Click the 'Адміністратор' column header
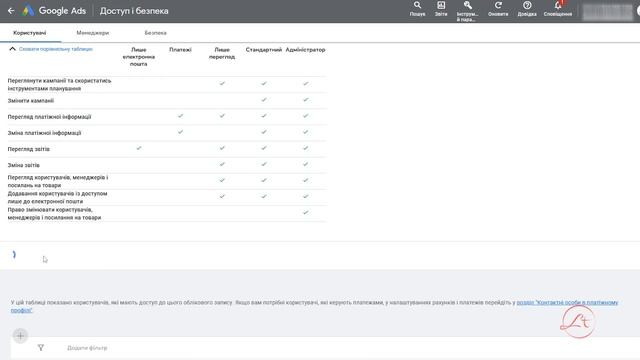Screen dimensions: 640x360 [305, 50]
